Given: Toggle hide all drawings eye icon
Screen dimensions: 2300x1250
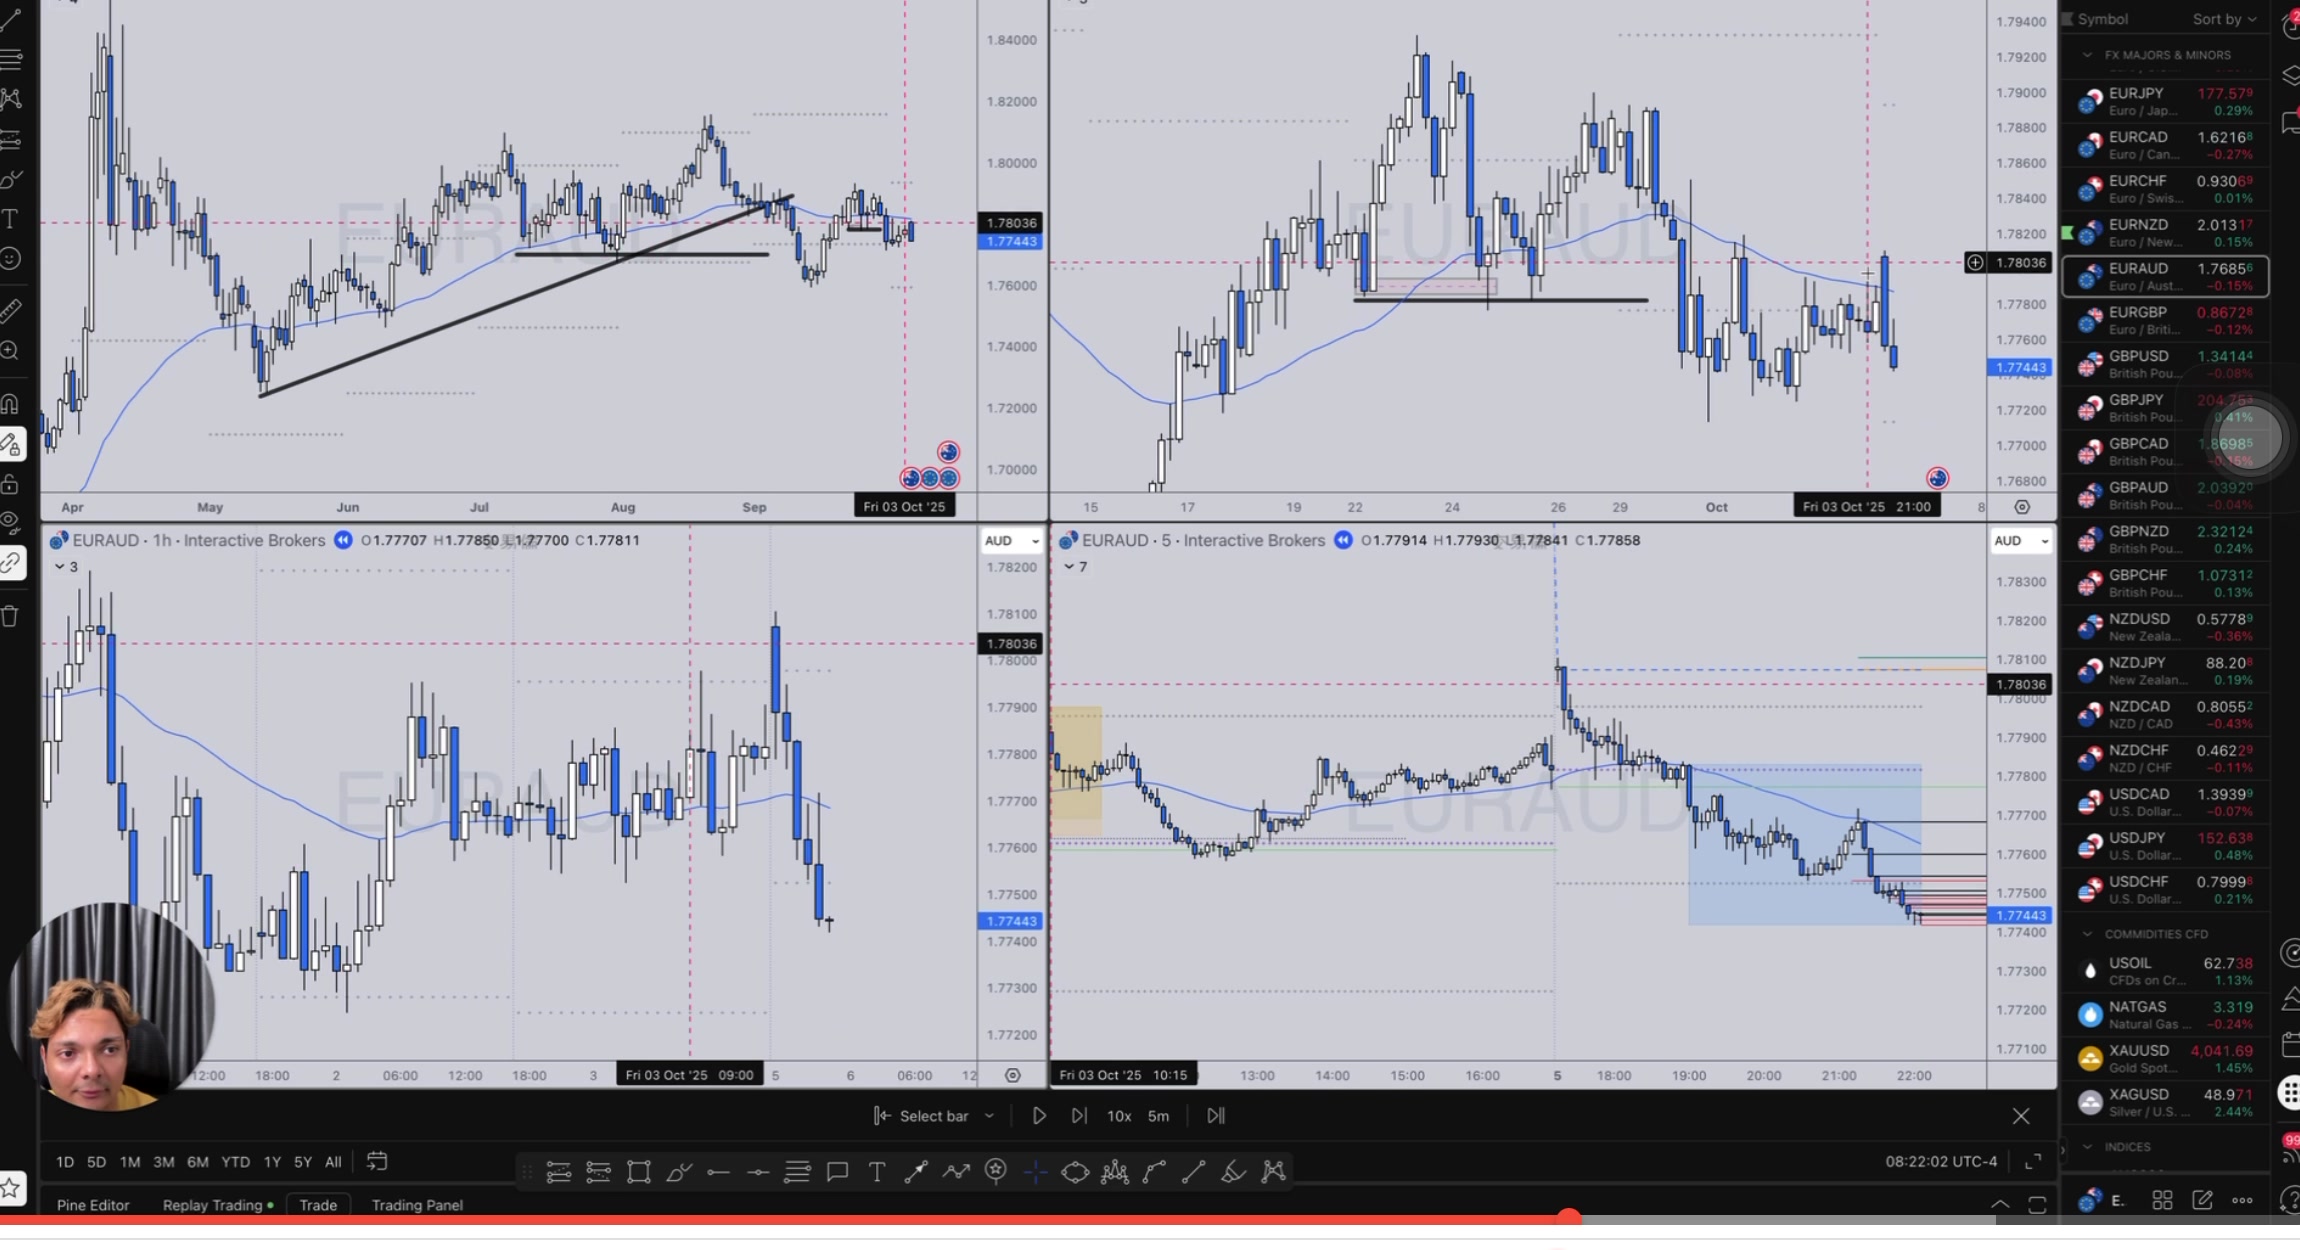Looking at the screenshot, I should (12, 520).
